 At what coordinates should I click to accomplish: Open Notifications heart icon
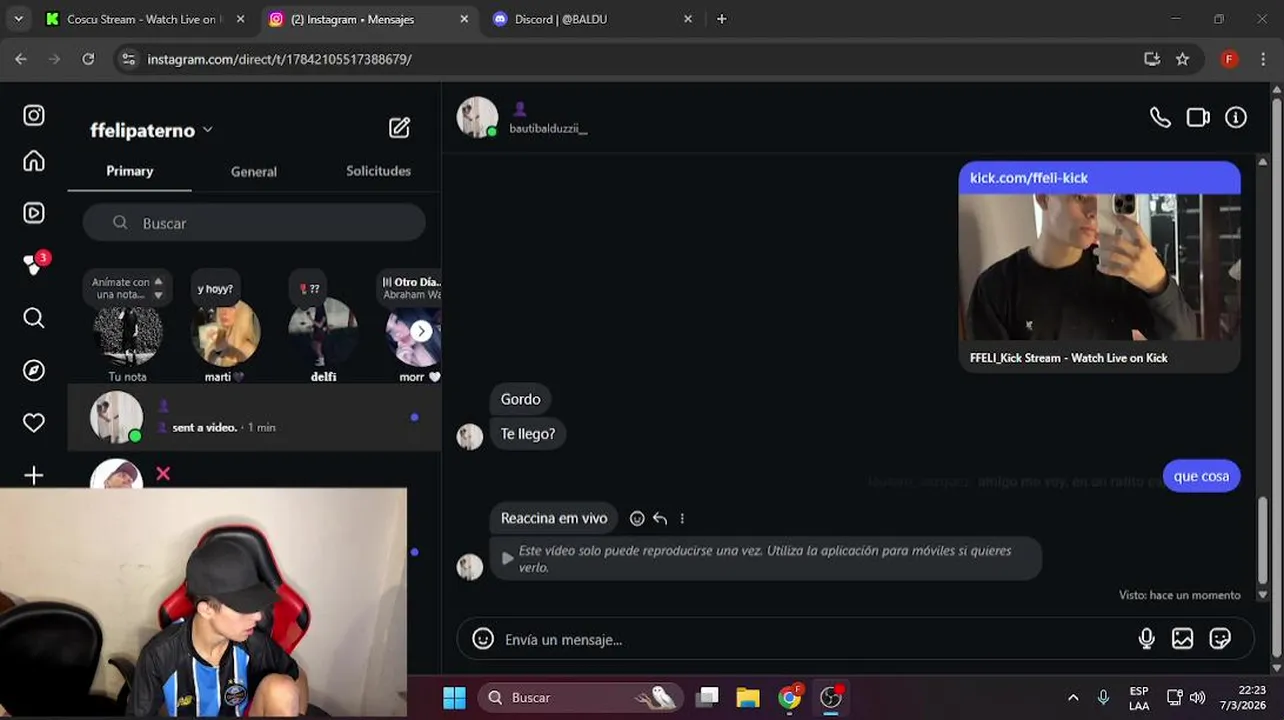pos(34,423)
